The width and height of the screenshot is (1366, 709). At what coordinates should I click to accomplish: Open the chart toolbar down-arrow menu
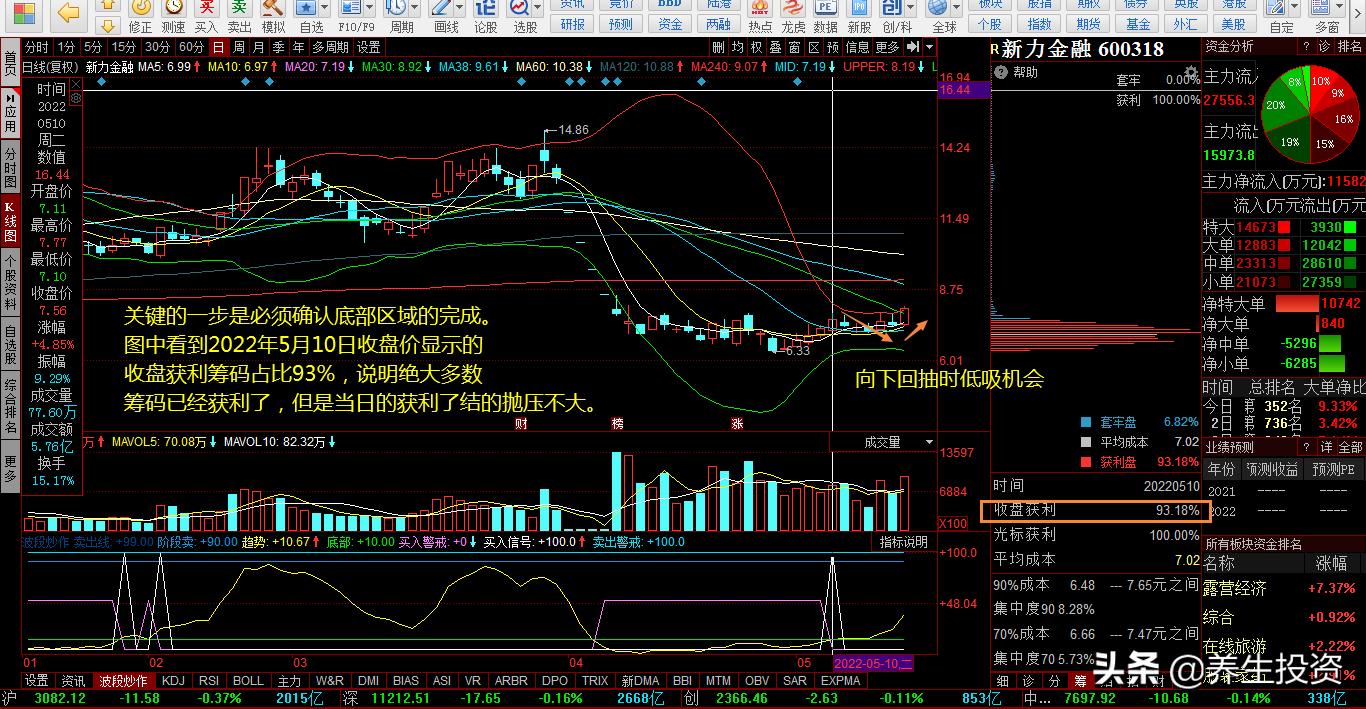pyautogui.click(x=930, y=47)
